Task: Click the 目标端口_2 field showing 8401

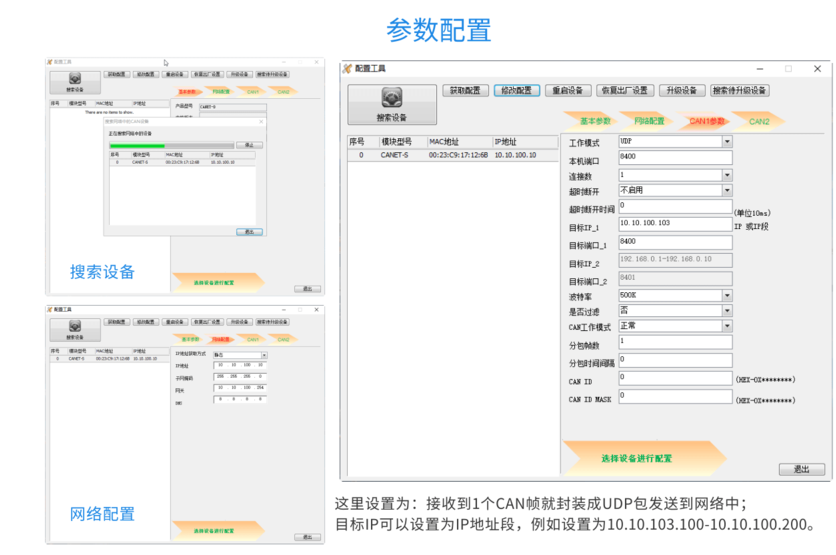Action: (x=675, y=278)
